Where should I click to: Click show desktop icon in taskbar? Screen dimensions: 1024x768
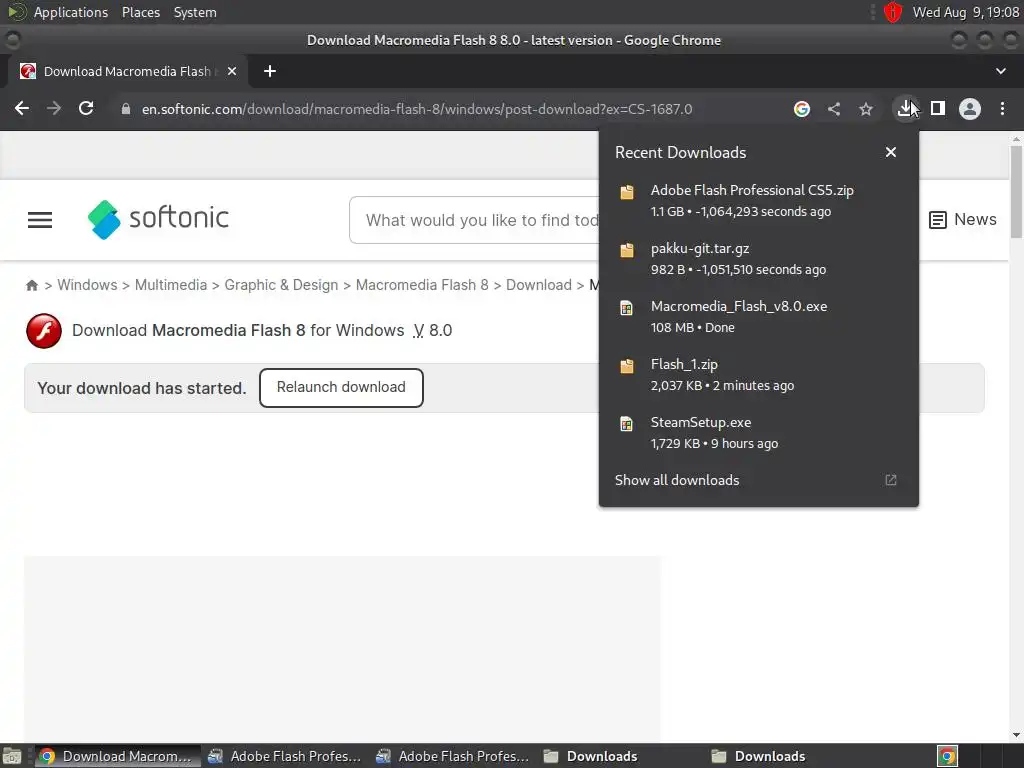pos(12,757)
